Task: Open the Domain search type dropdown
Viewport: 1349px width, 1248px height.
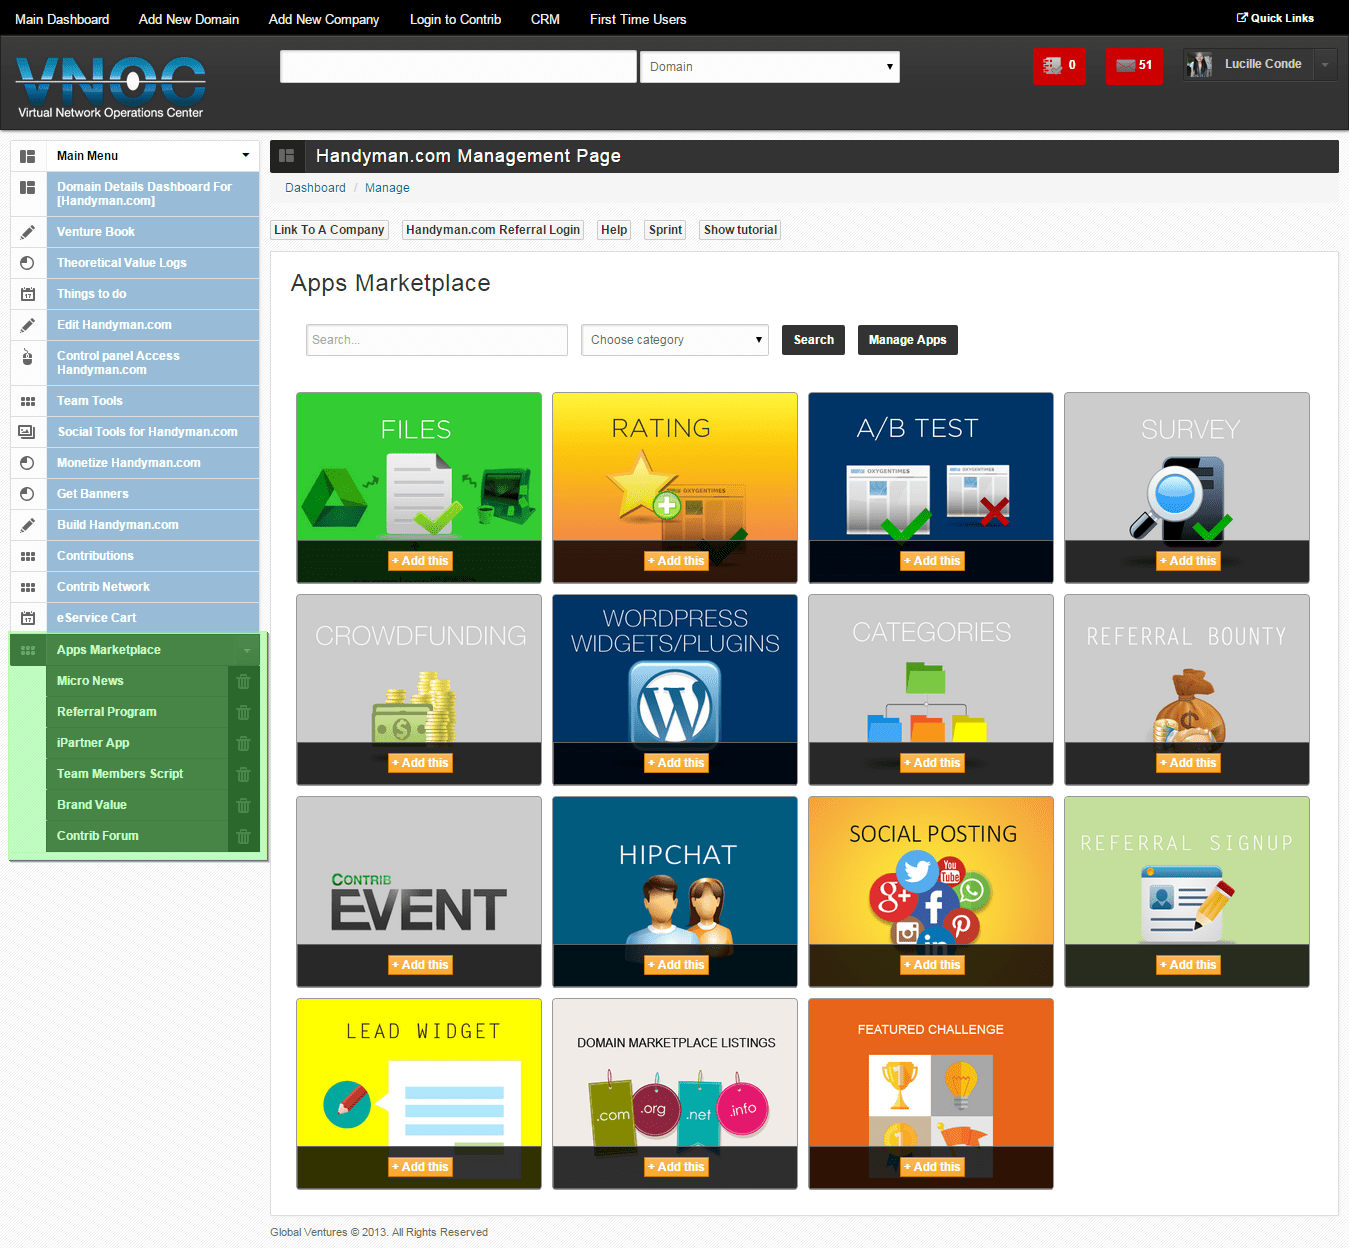Action: click(x=770, y=67)
